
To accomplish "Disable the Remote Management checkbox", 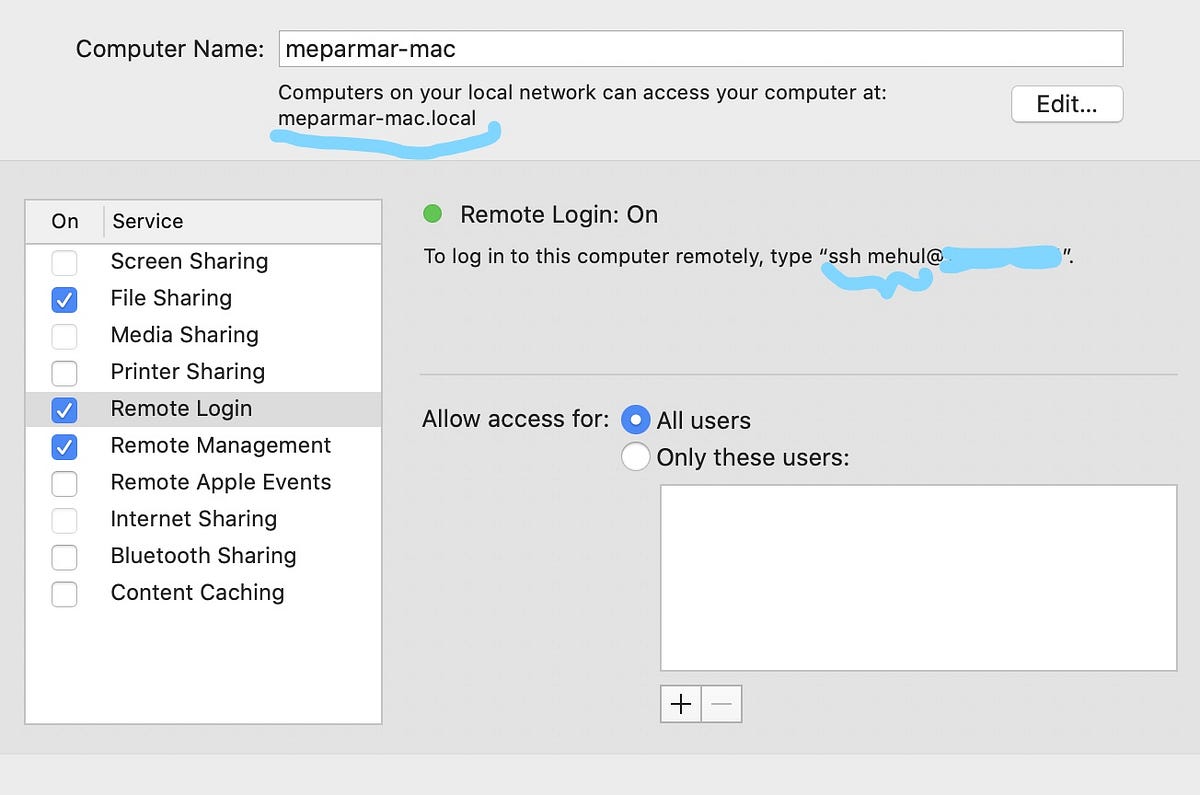I will coord(64,446).
